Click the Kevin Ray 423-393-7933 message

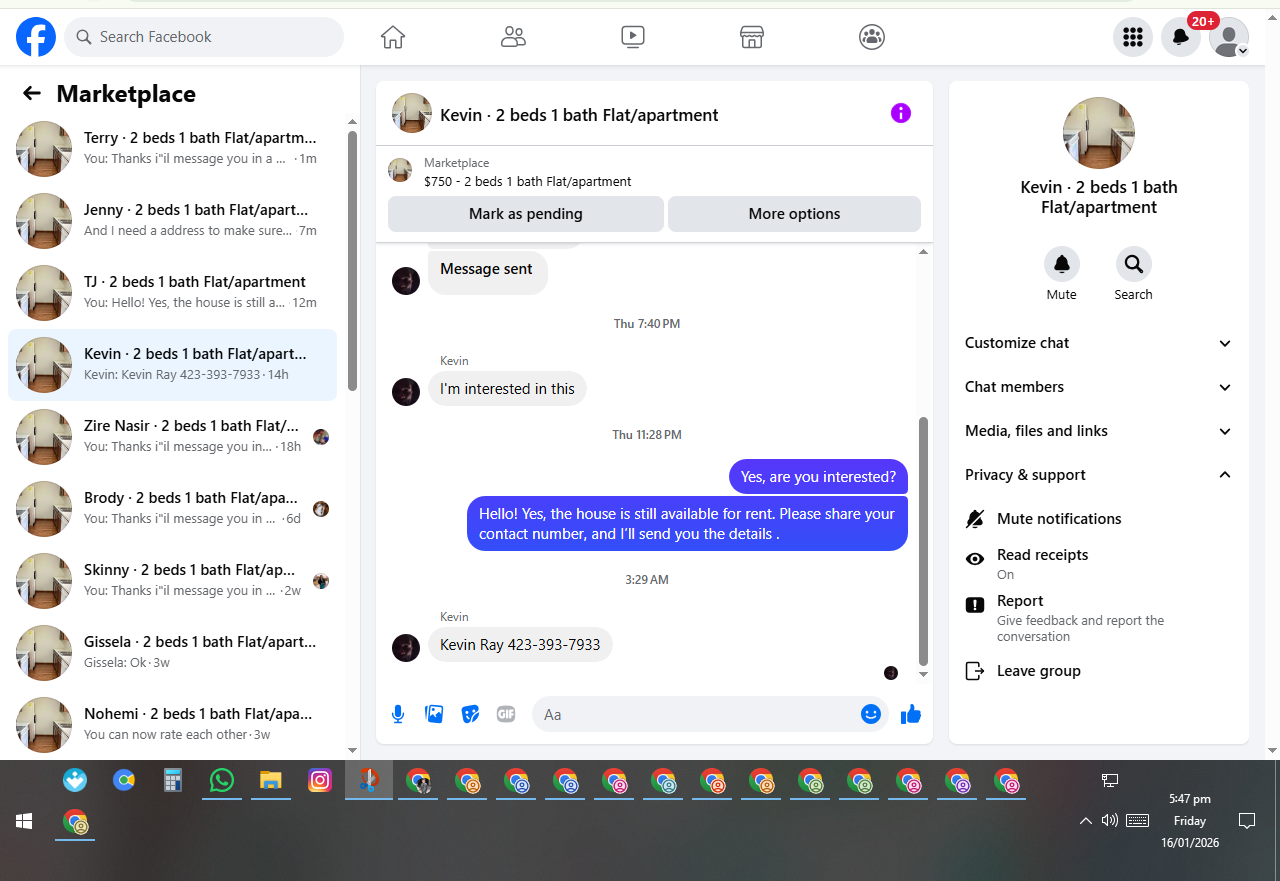(x=520, y=645)
